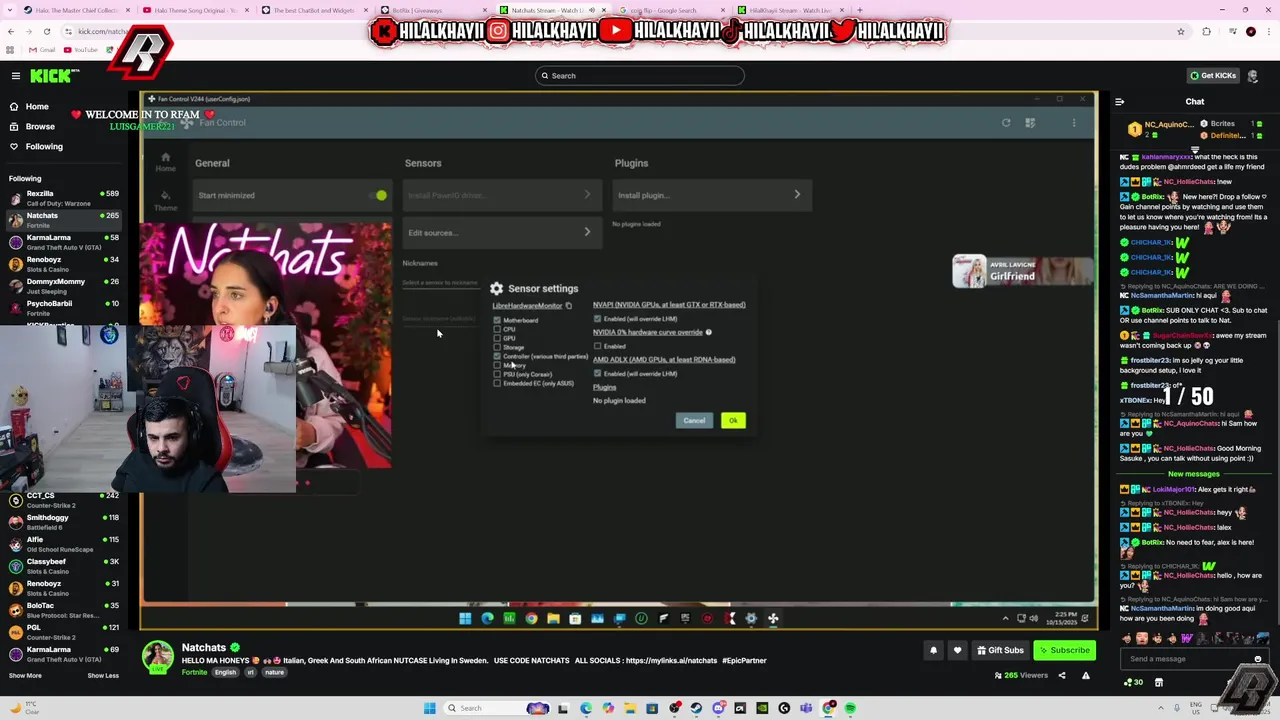Screen dimensions: 1280x720
Task: Open the user profile avatar menu
Action: 1253,76
